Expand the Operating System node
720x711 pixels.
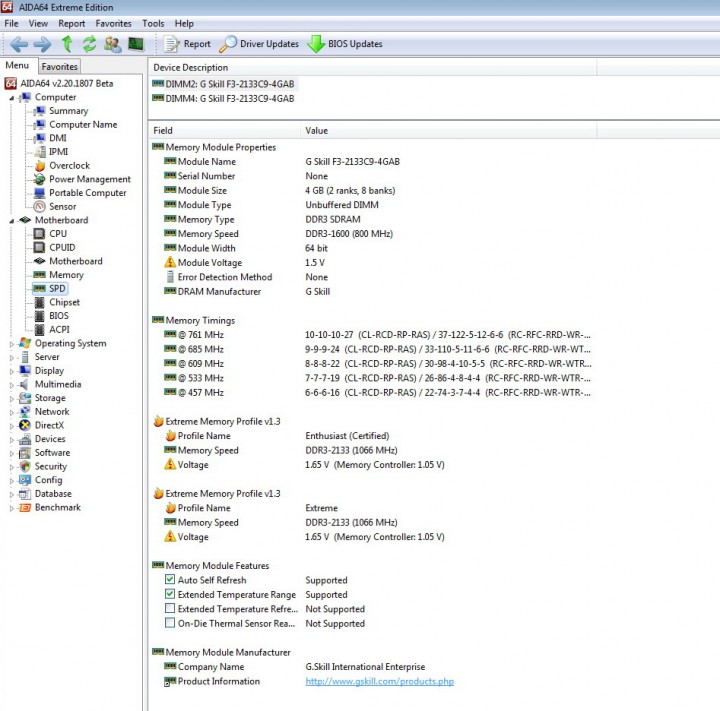12,344
